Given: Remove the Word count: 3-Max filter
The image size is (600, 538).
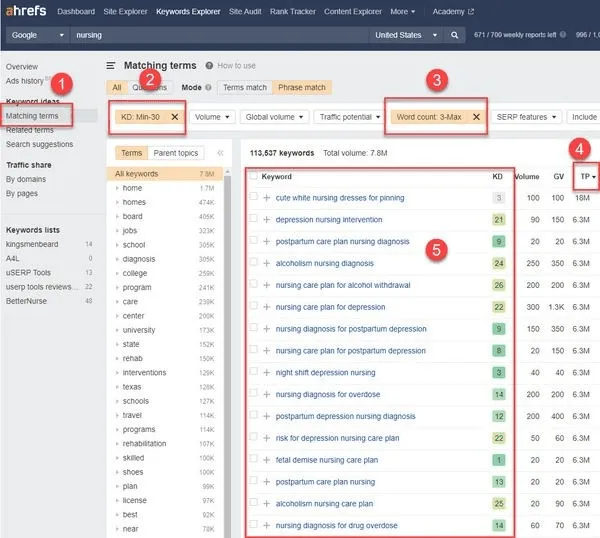Looking at the screenshot, I should [x=476, y=117].
